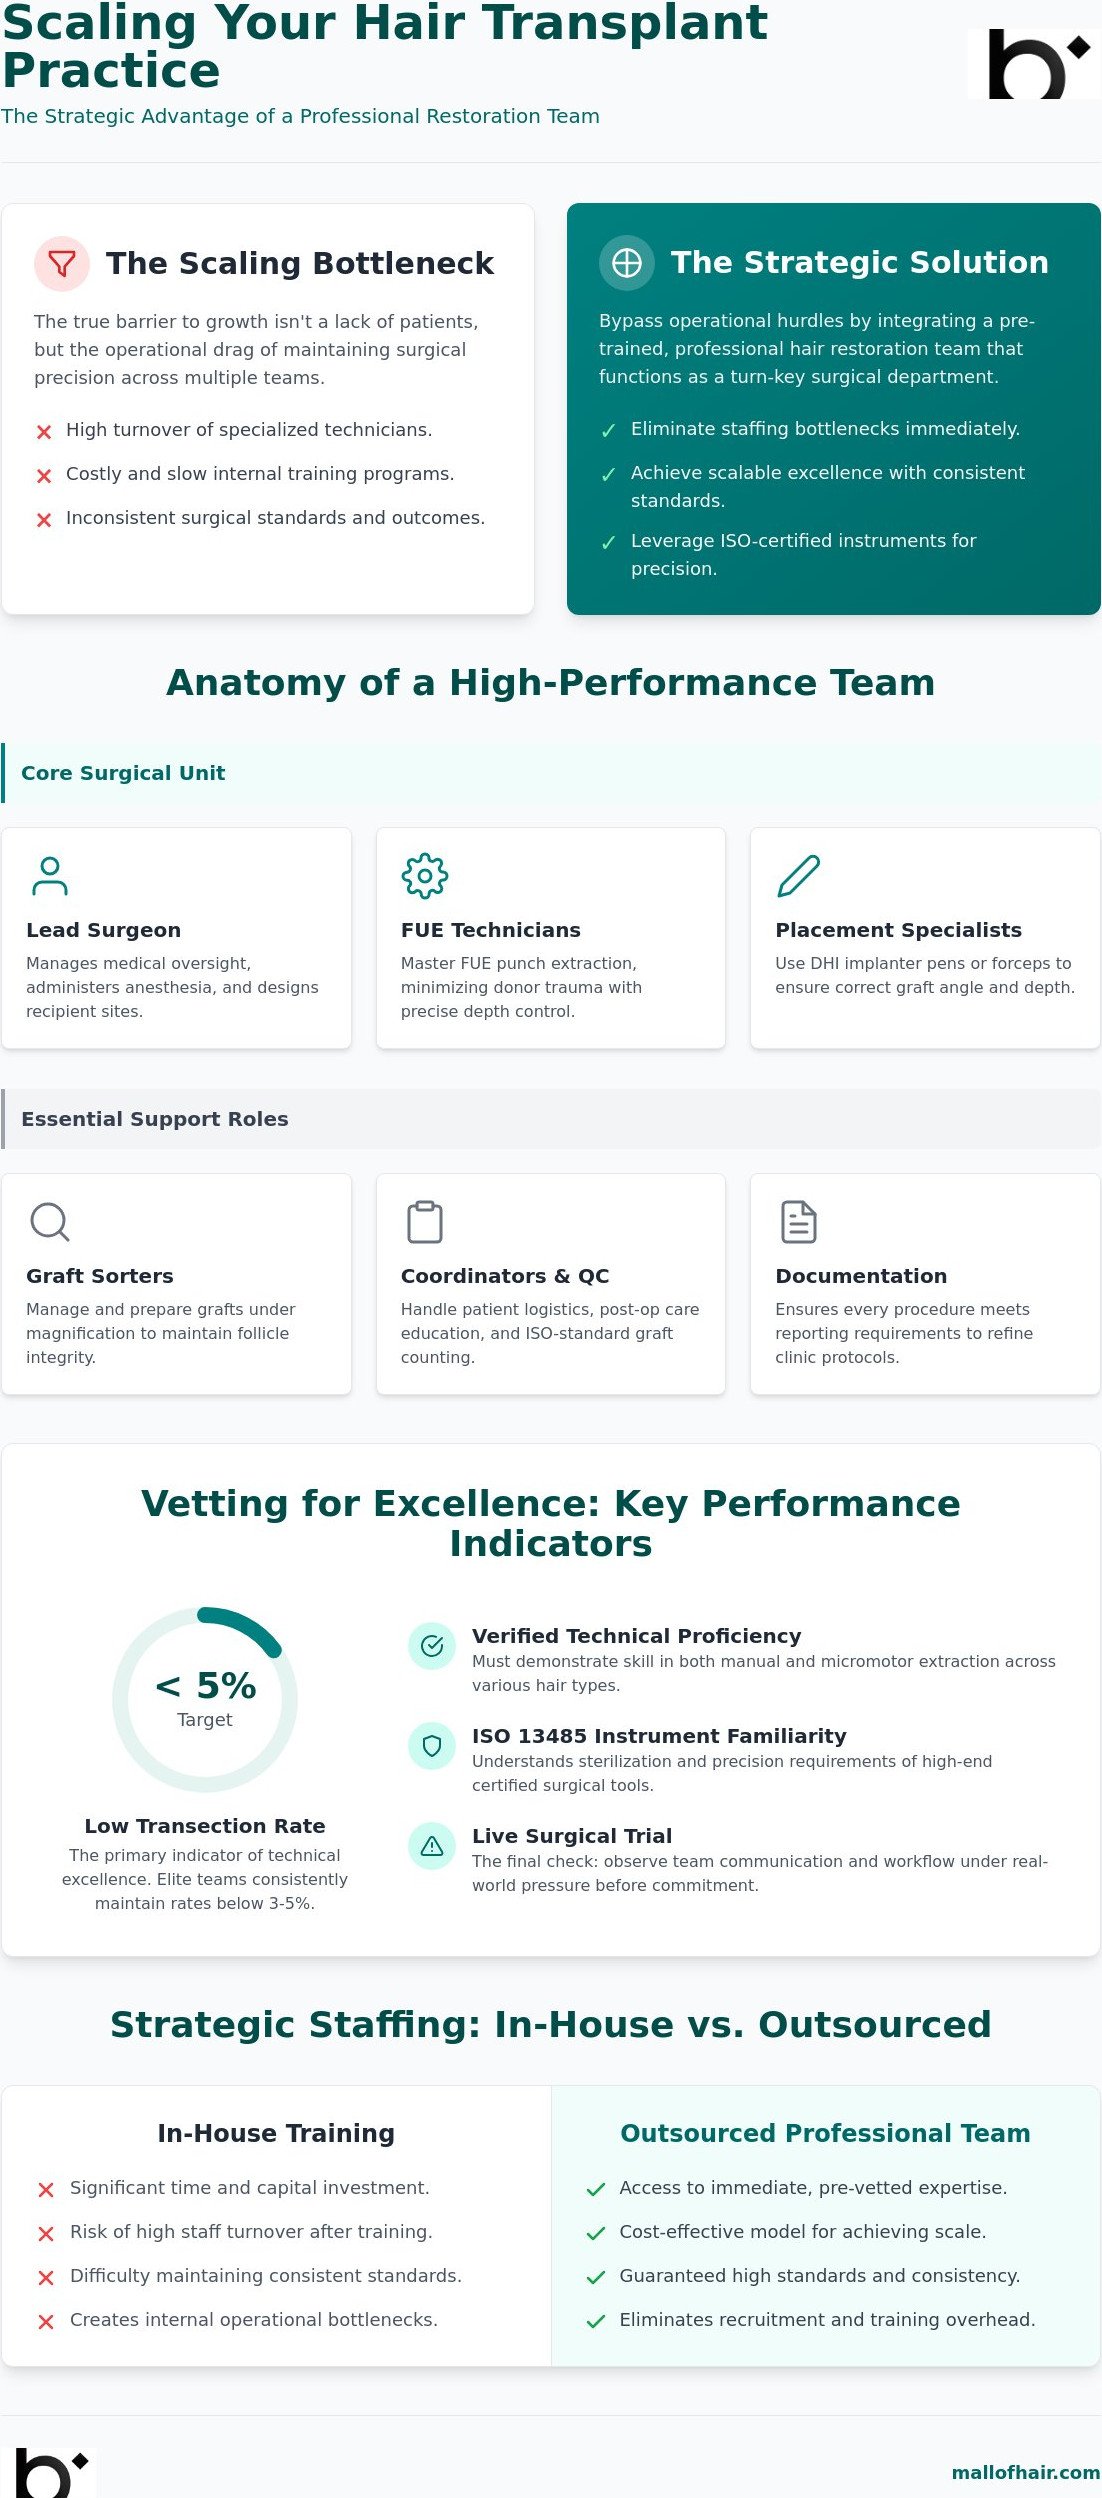The width and height of the screenshot is (1102, 2498).
Task: Click the Placement Specialists pen icon
Action: pos(799,876)
